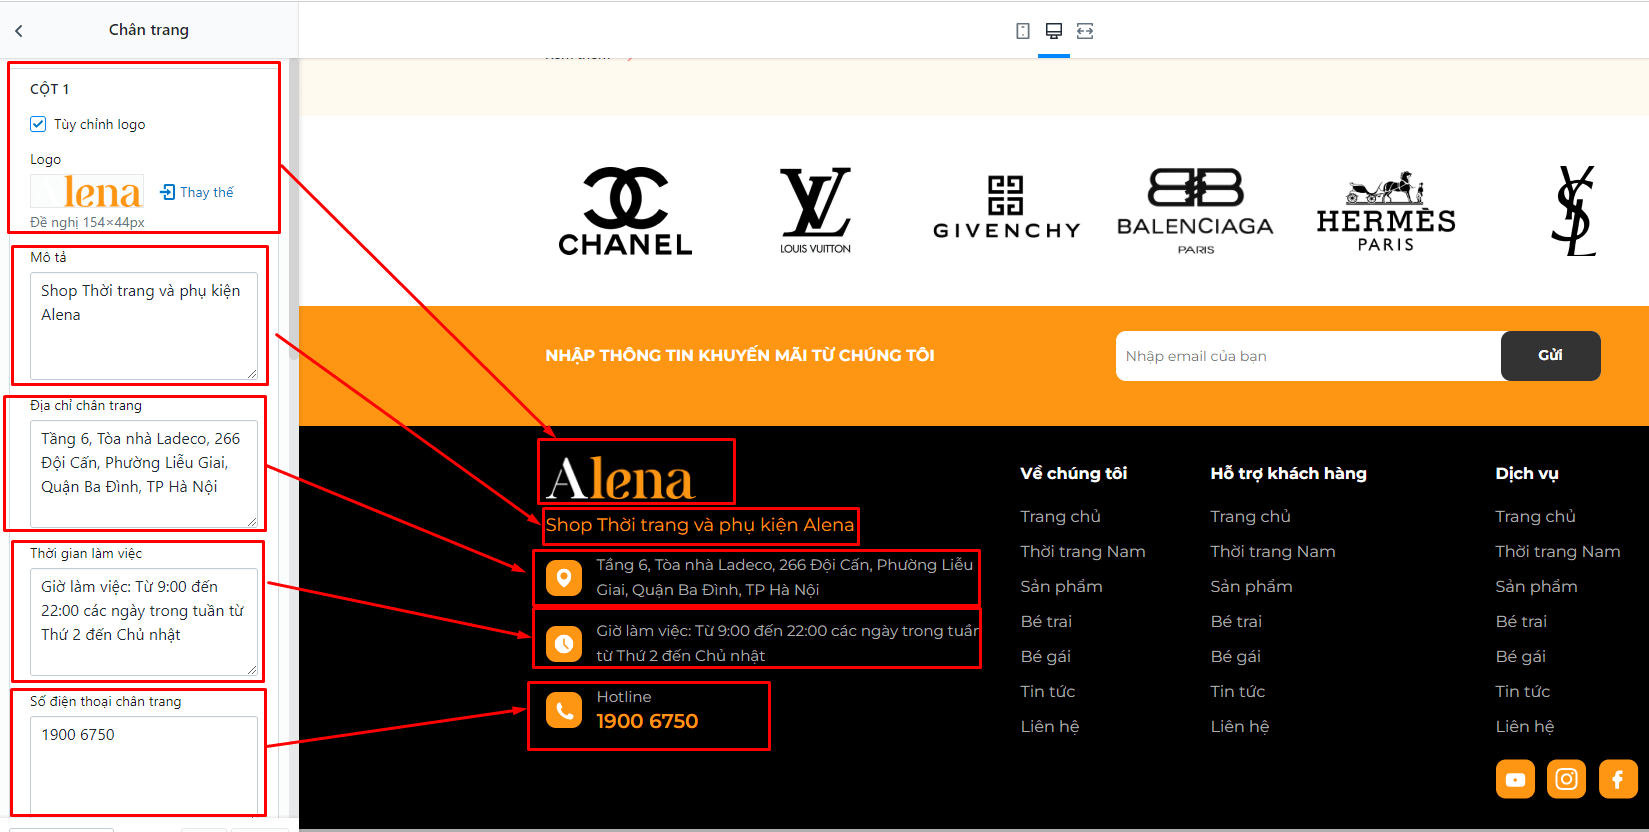The height and width of the screenshot is (832, 1649).
Task: Open the Facebook social icon
Action: click(1618, 779)
